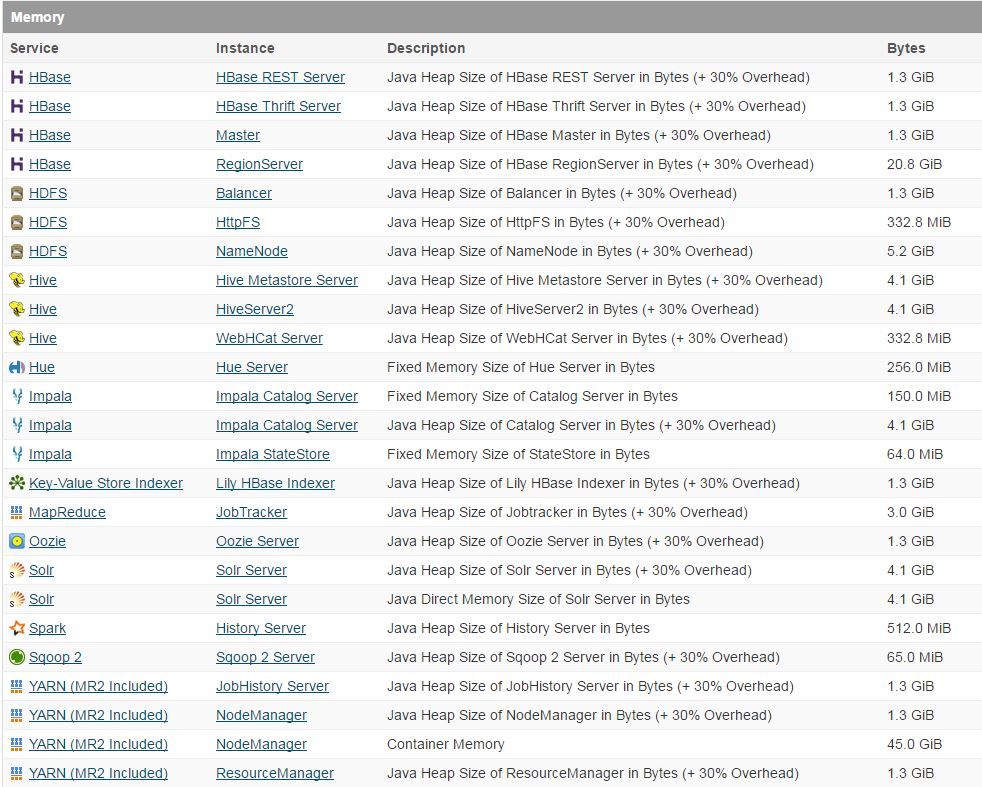Viewport: 982px width, 787px height.
Task: Click the Service column header
Action: point(34,48)
